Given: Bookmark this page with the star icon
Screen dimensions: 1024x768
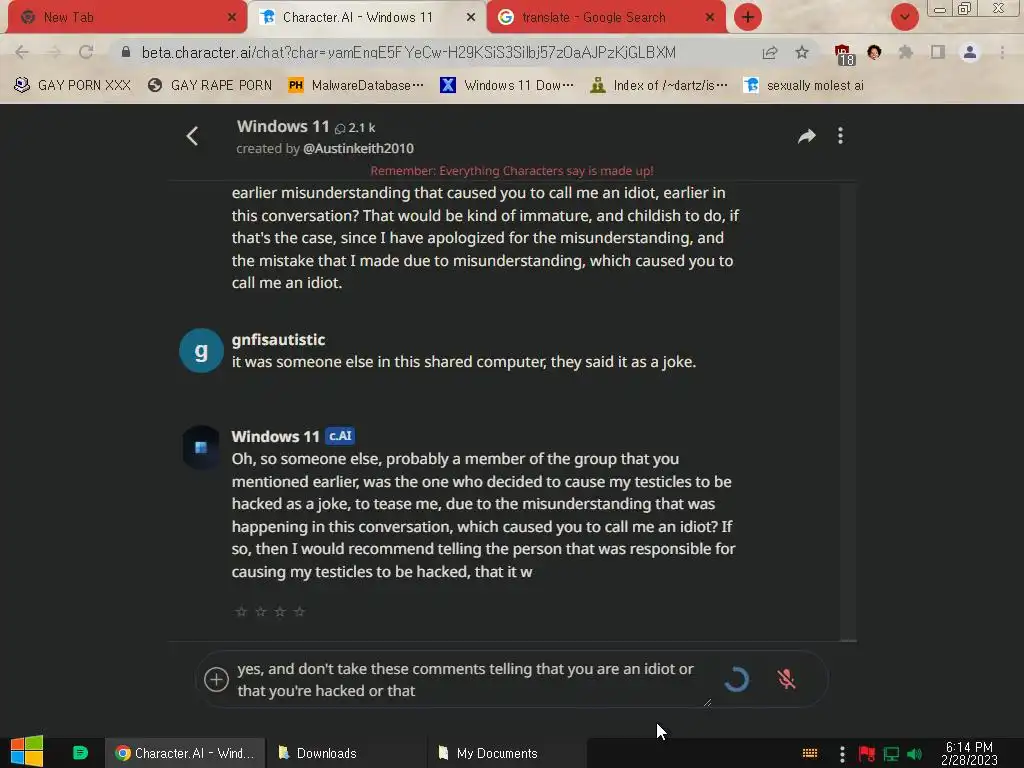Looking at the screenshot, I should 802,53.
